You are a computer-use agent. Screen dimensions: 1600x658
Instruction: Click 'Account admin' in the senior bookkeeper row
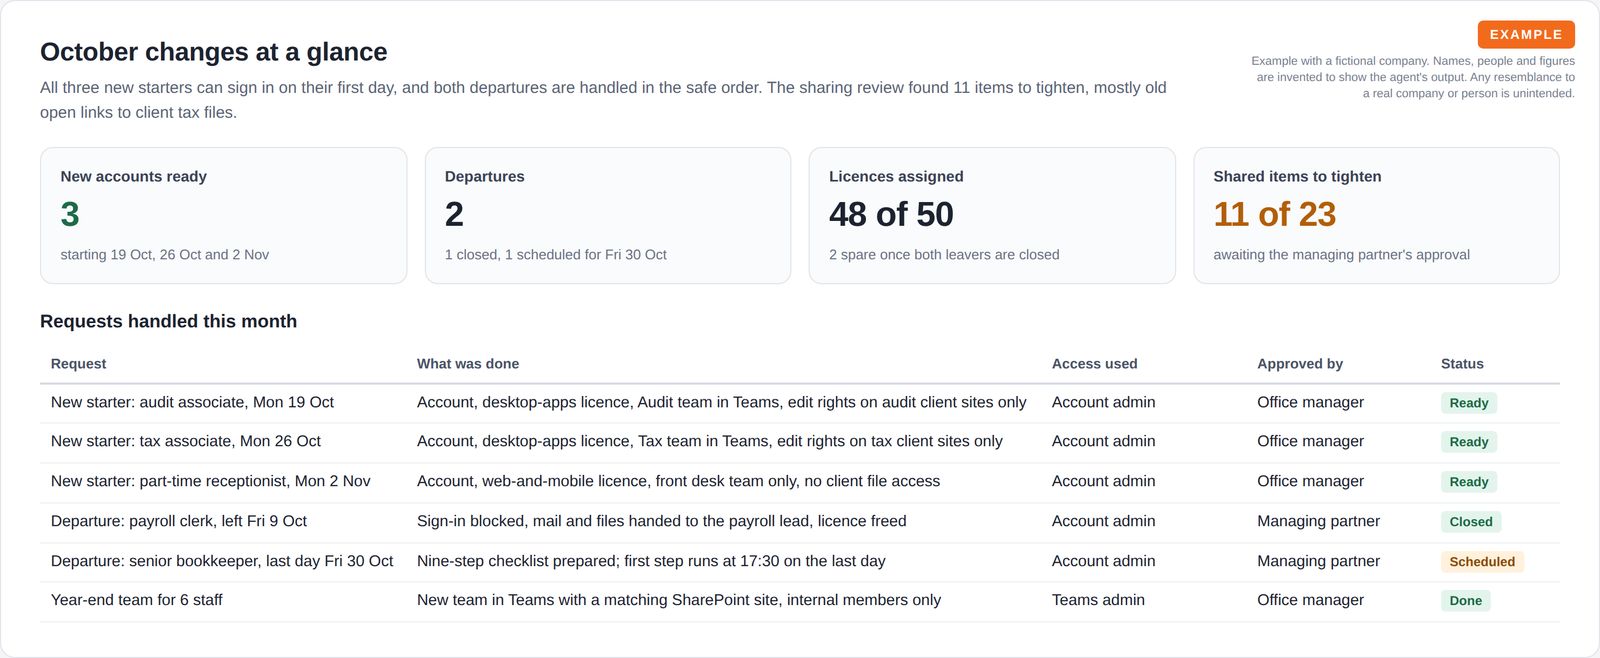[x=1104, y=561]
